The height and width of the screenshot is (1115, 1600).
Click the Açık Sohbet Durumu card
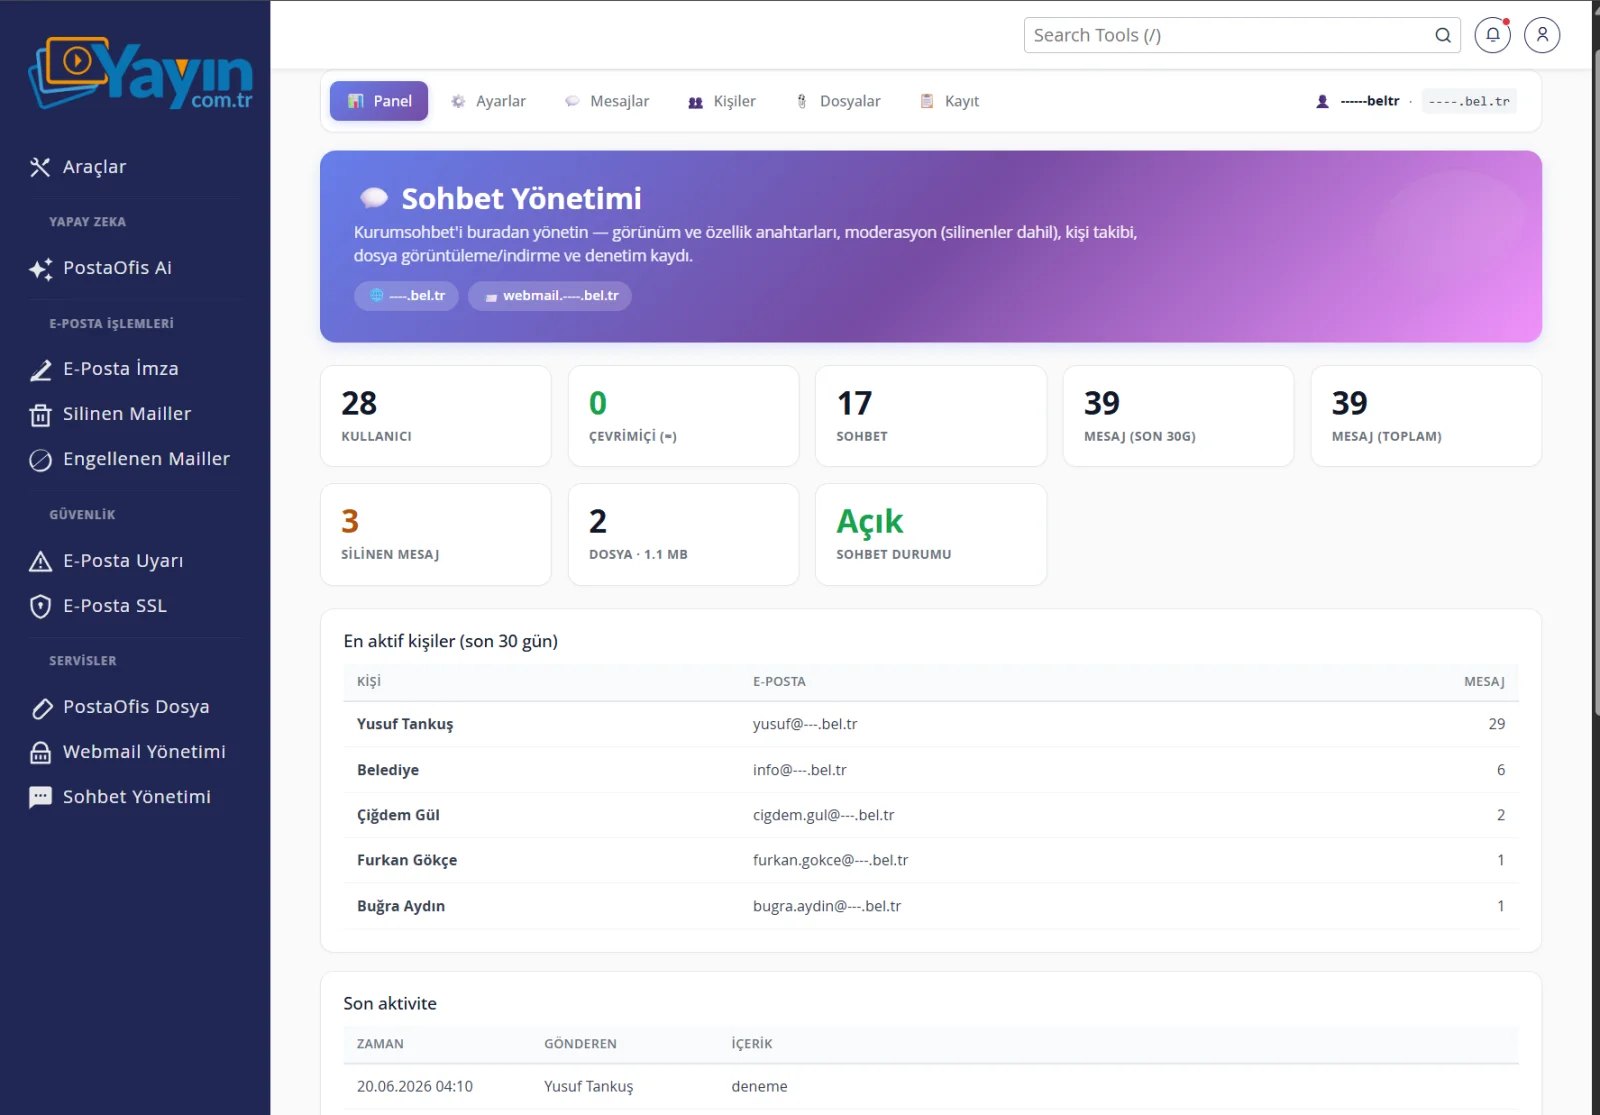(931, 535)
